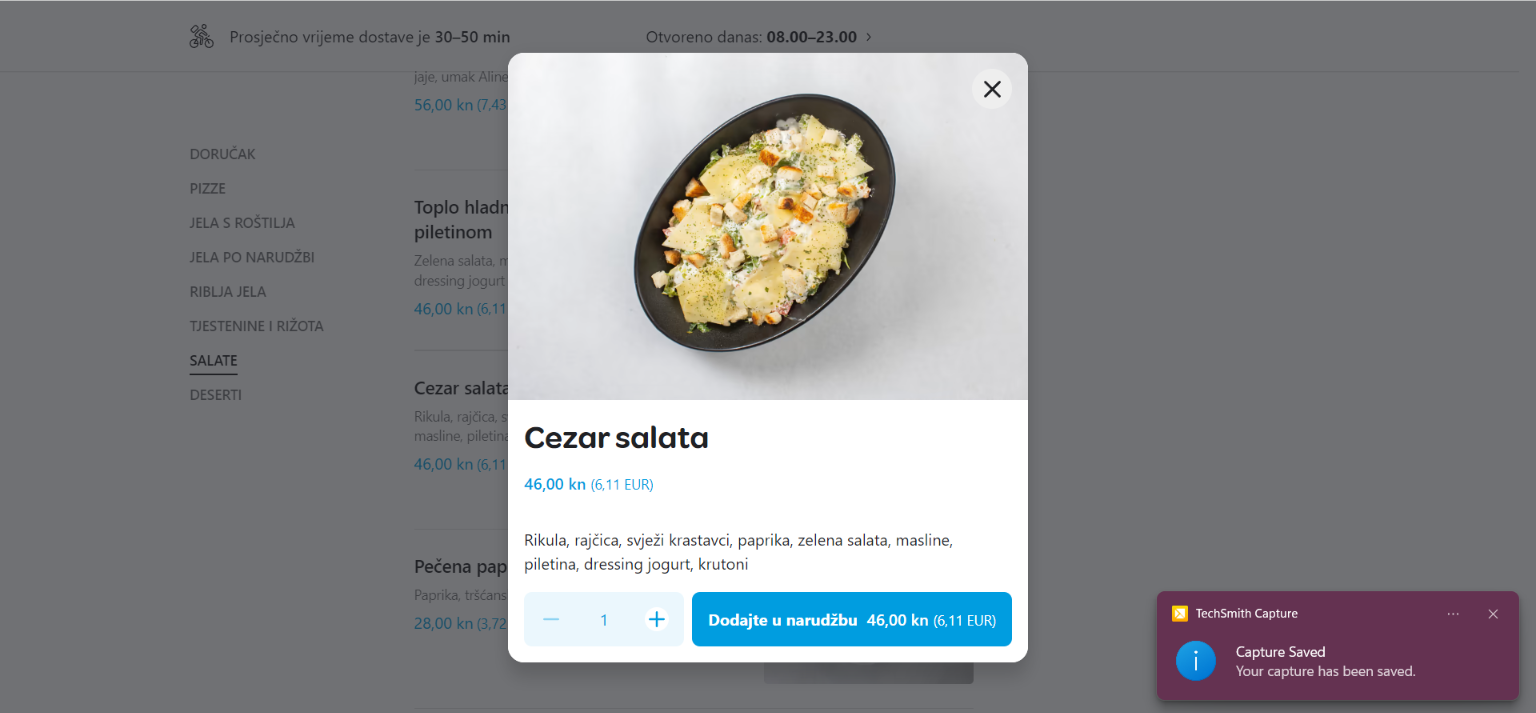Click the quantity value field
The height and width of the screenshot is (713, 1536).
(x=604, y=620)
